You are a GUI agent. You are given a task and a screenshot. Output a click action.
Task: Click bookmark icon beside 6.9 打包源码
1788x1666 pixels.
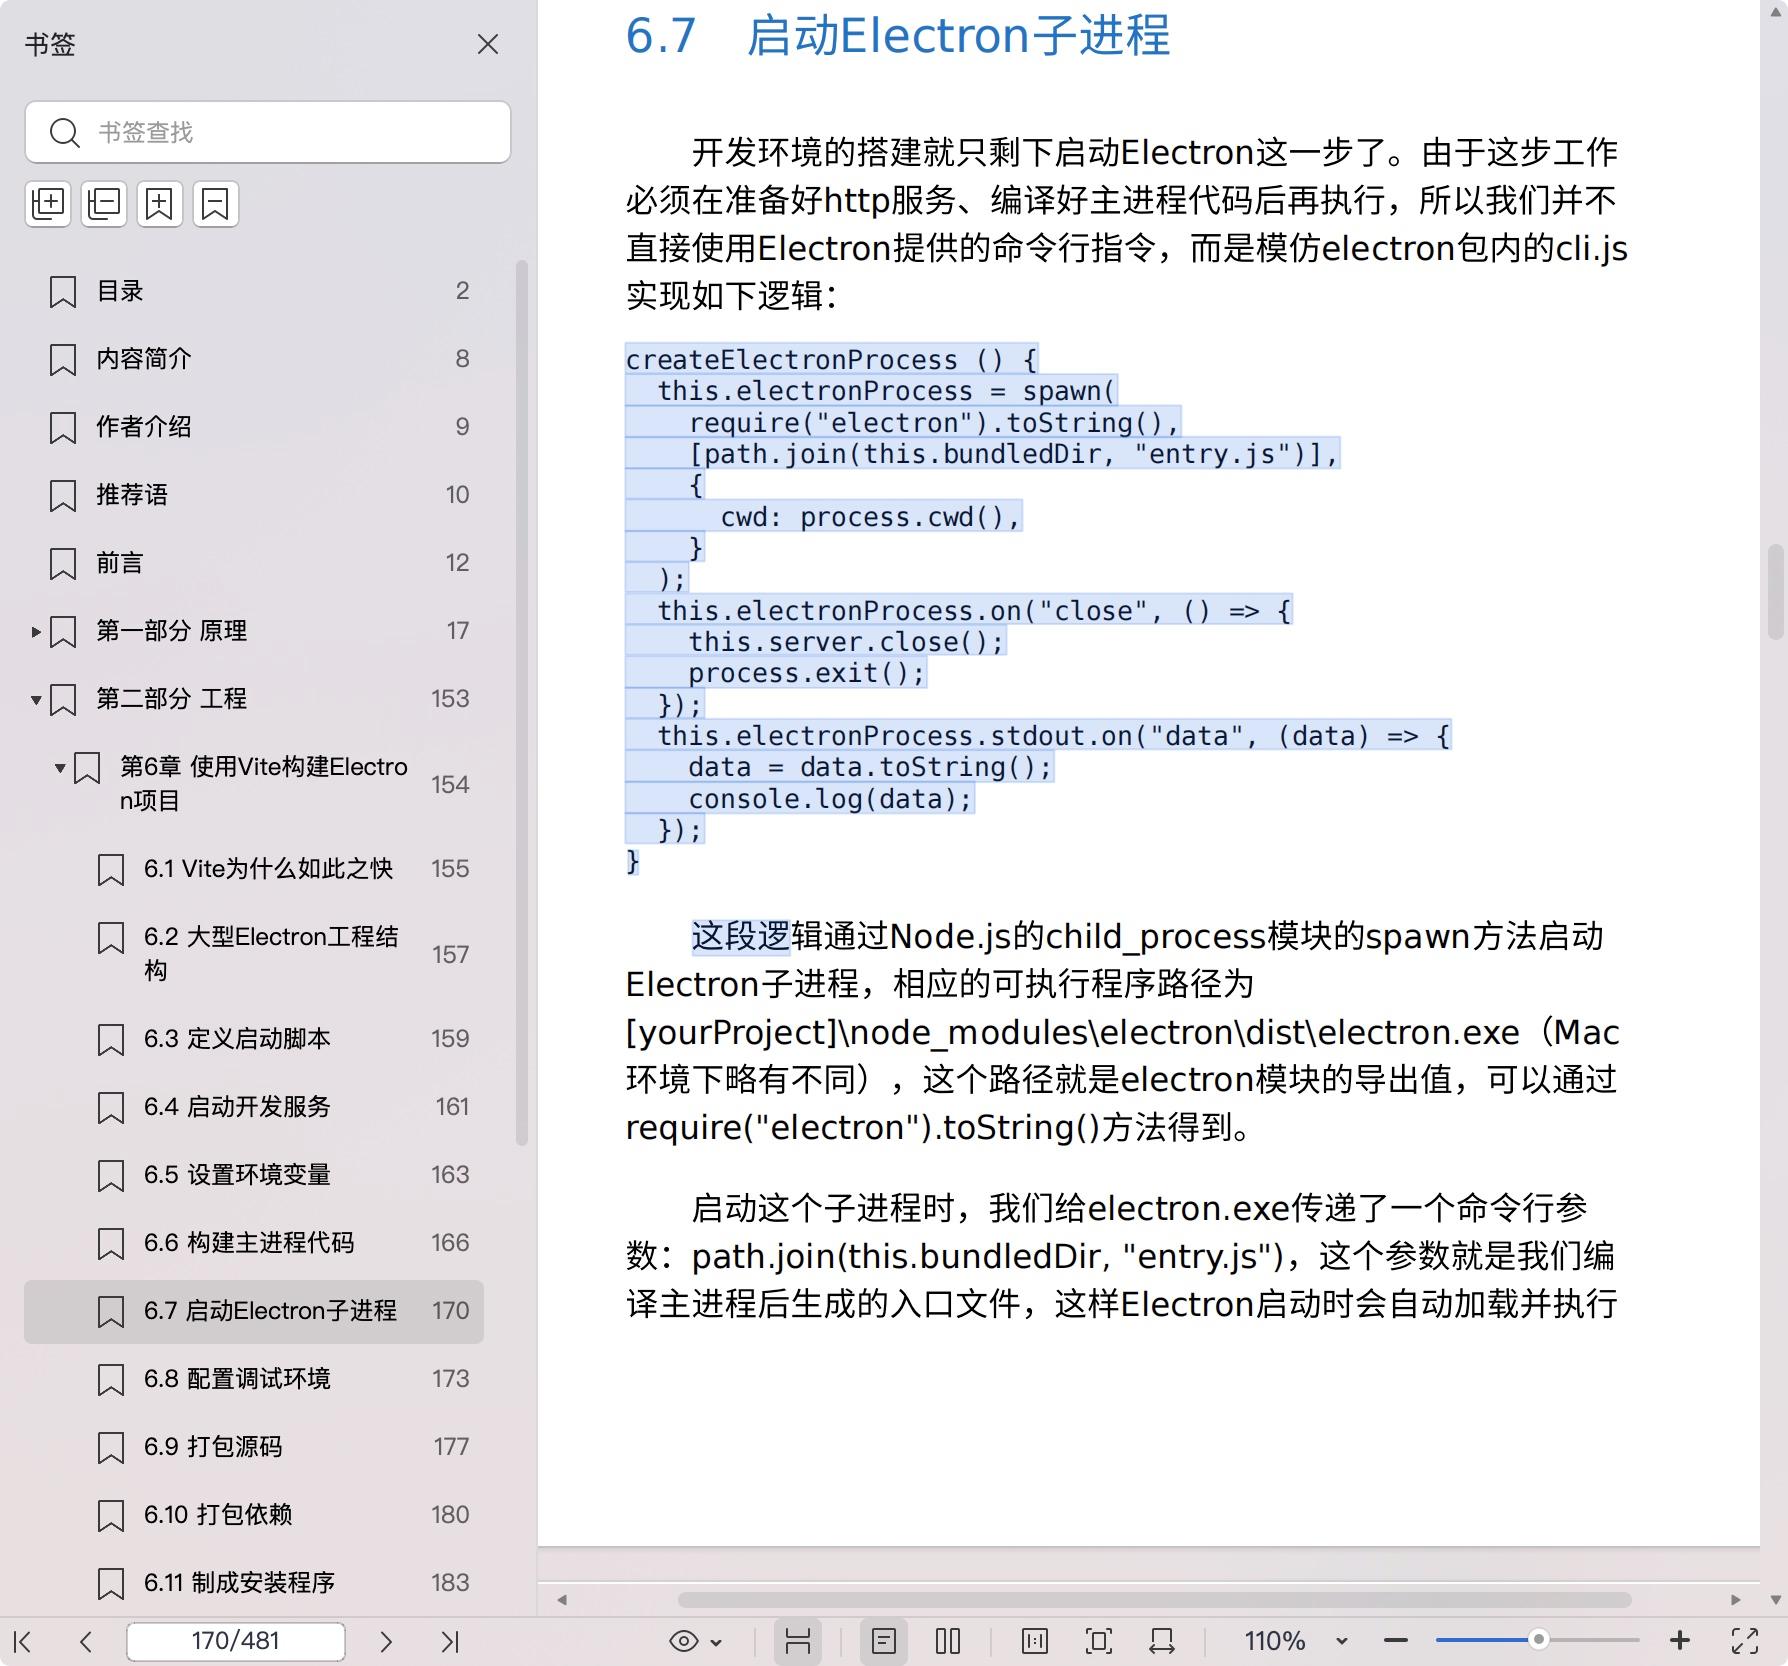click(111, 1448)
